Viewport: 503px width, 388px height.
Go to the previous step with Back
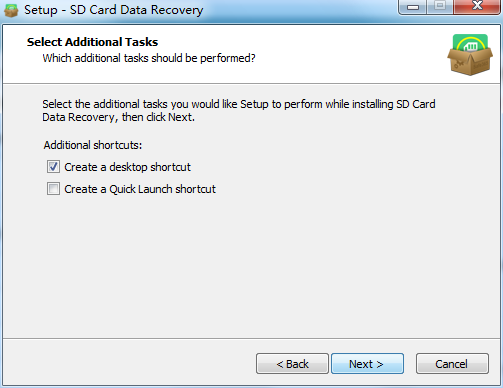pos(292,364)
